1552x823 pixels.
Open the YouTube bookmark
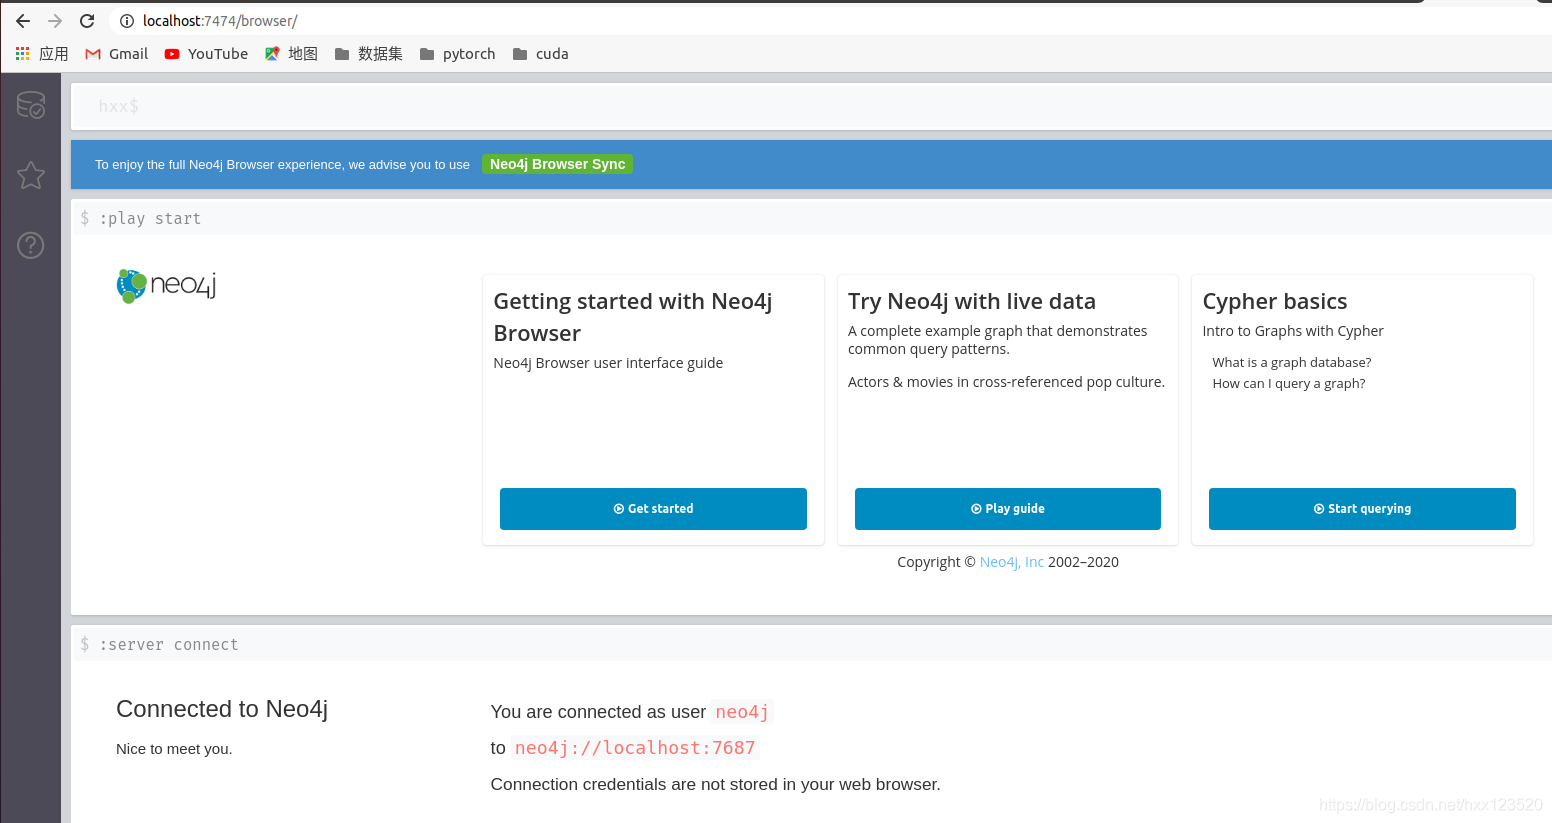click(x=206, y=54)
